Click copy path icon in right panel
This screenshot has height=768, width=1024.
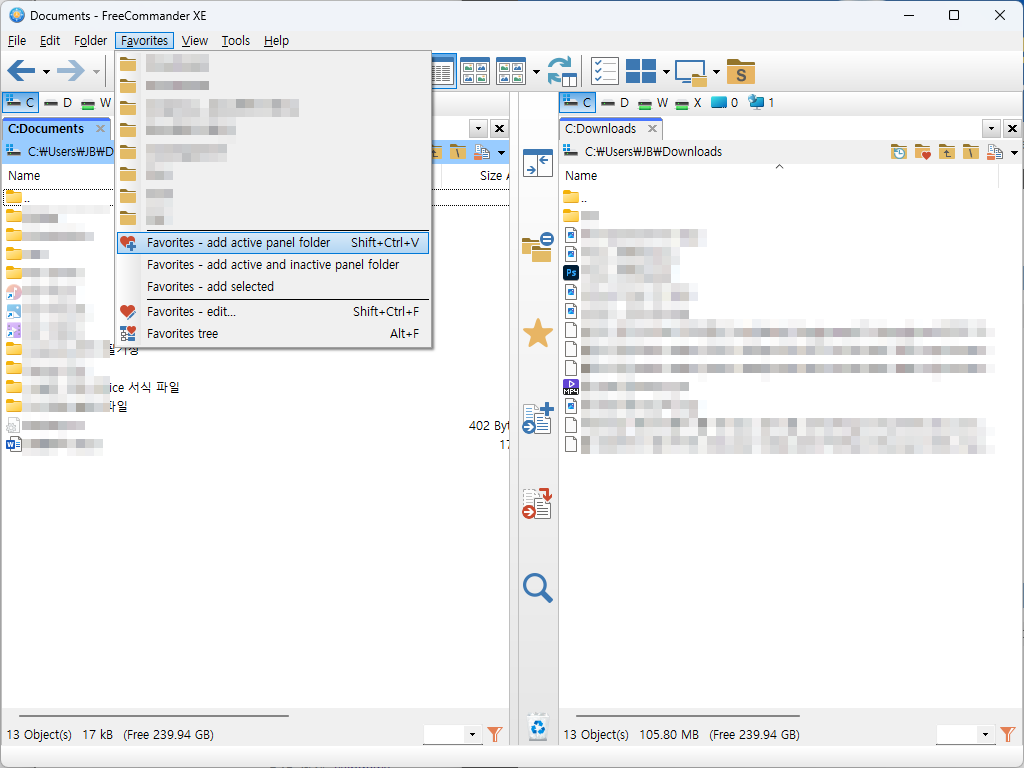click(x=995, y=152)
